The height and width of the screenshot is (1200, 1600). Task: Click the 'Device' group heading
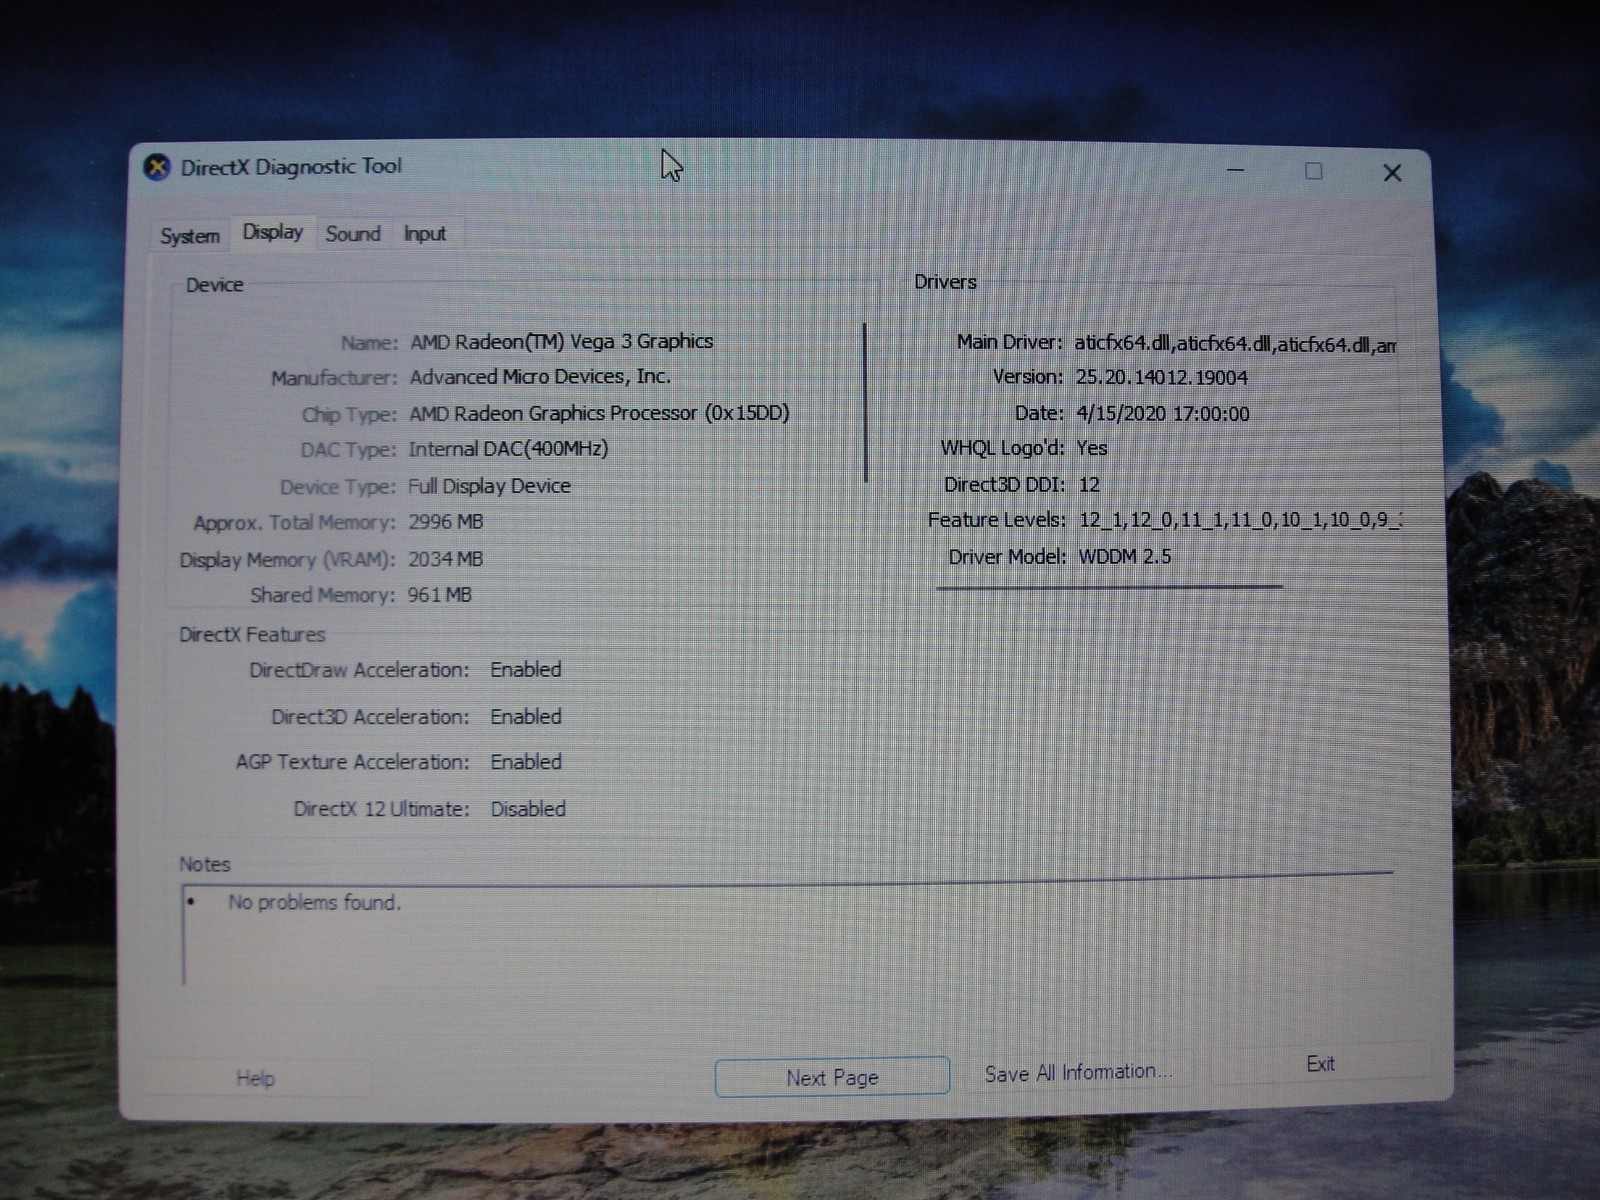(214, 285)
